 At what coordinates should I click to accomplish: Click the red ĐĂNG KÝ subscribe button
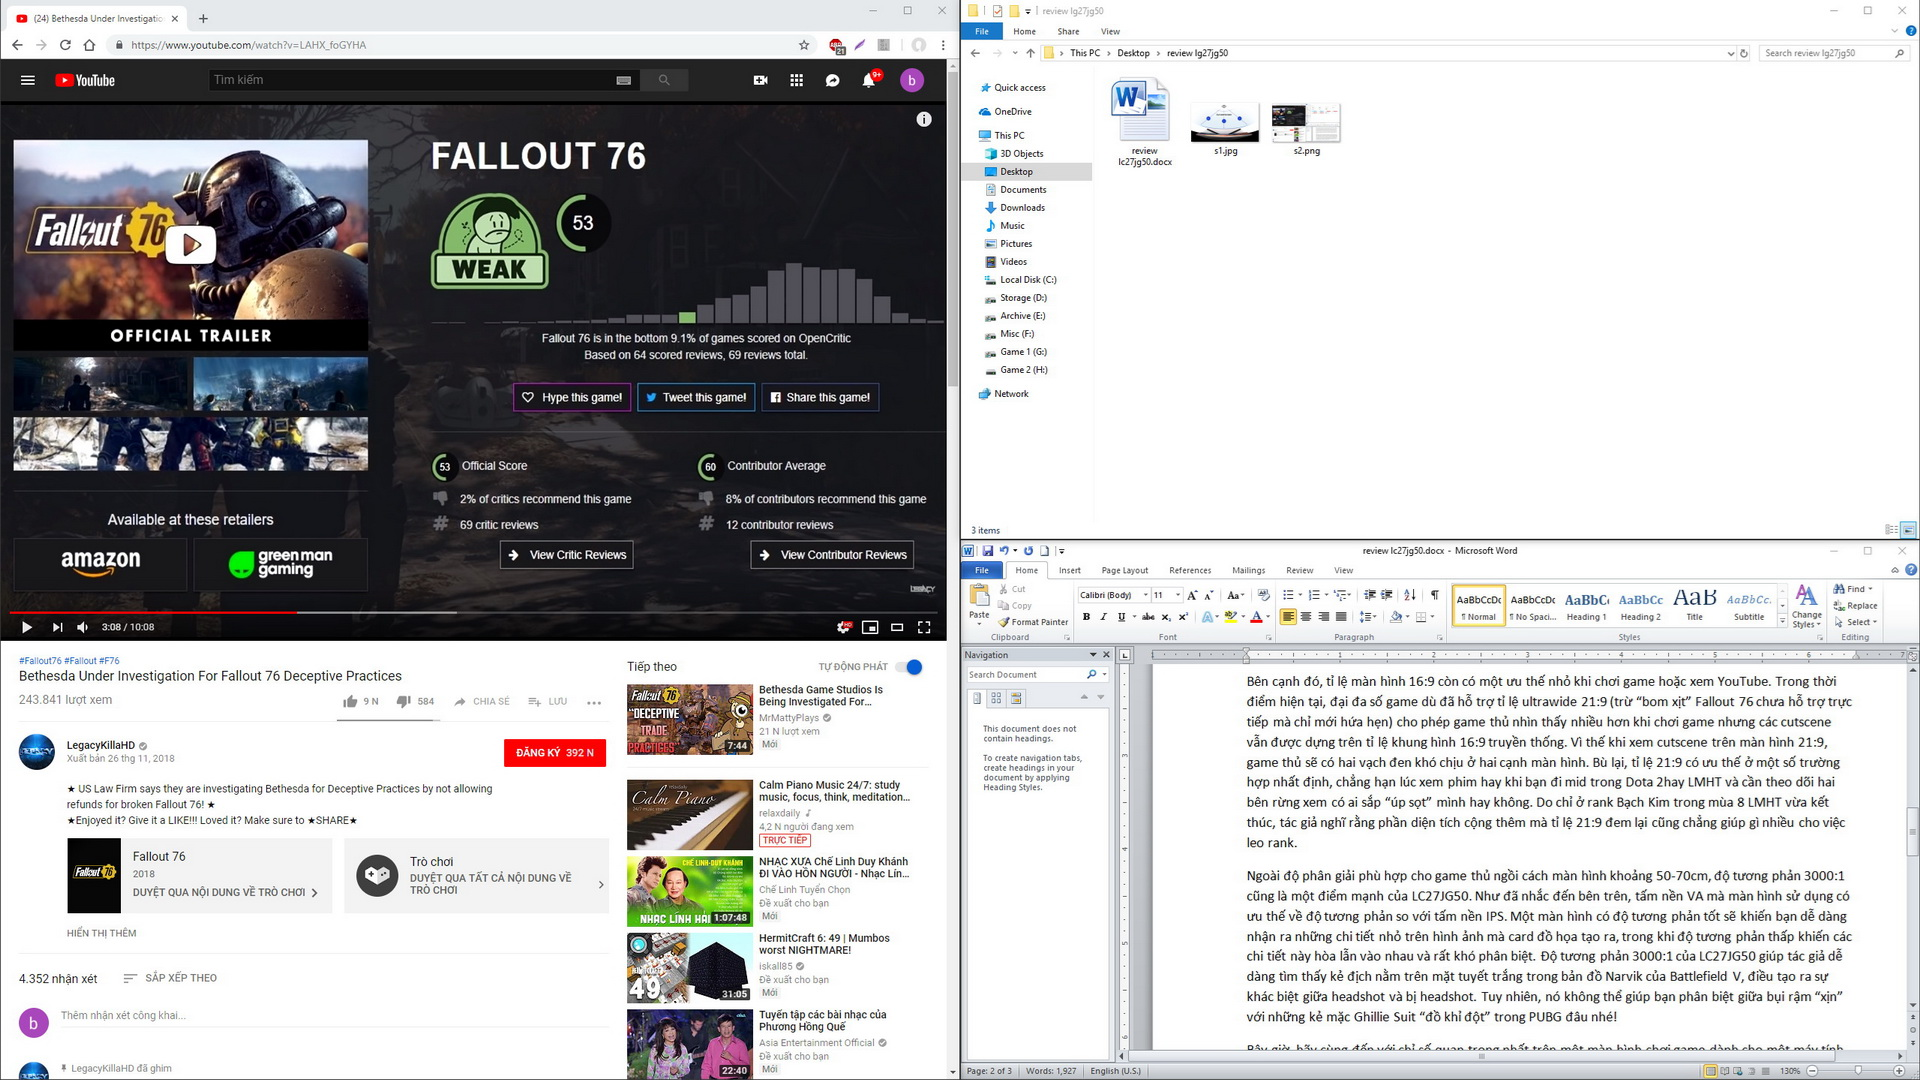pos(554,753)
